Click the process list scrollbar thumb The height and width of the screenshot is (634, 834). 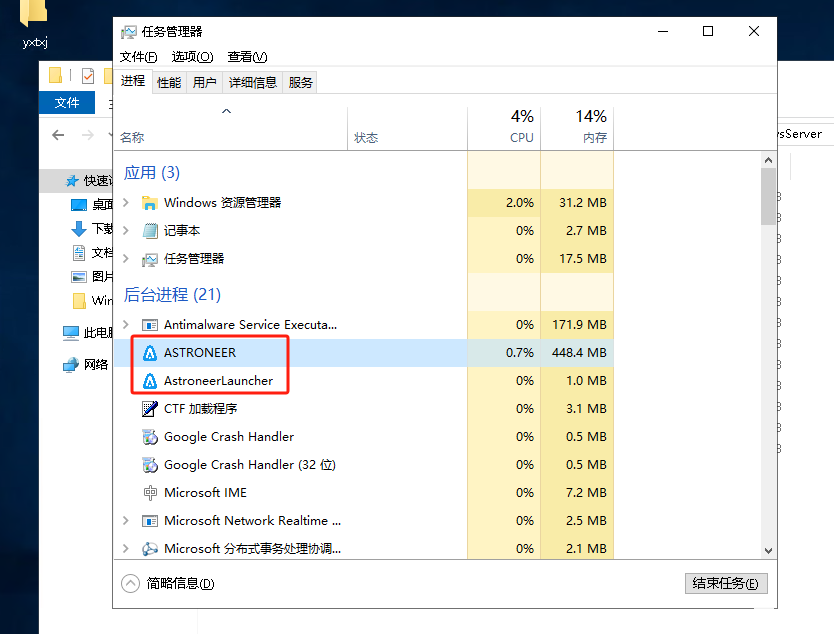(768, 196)
